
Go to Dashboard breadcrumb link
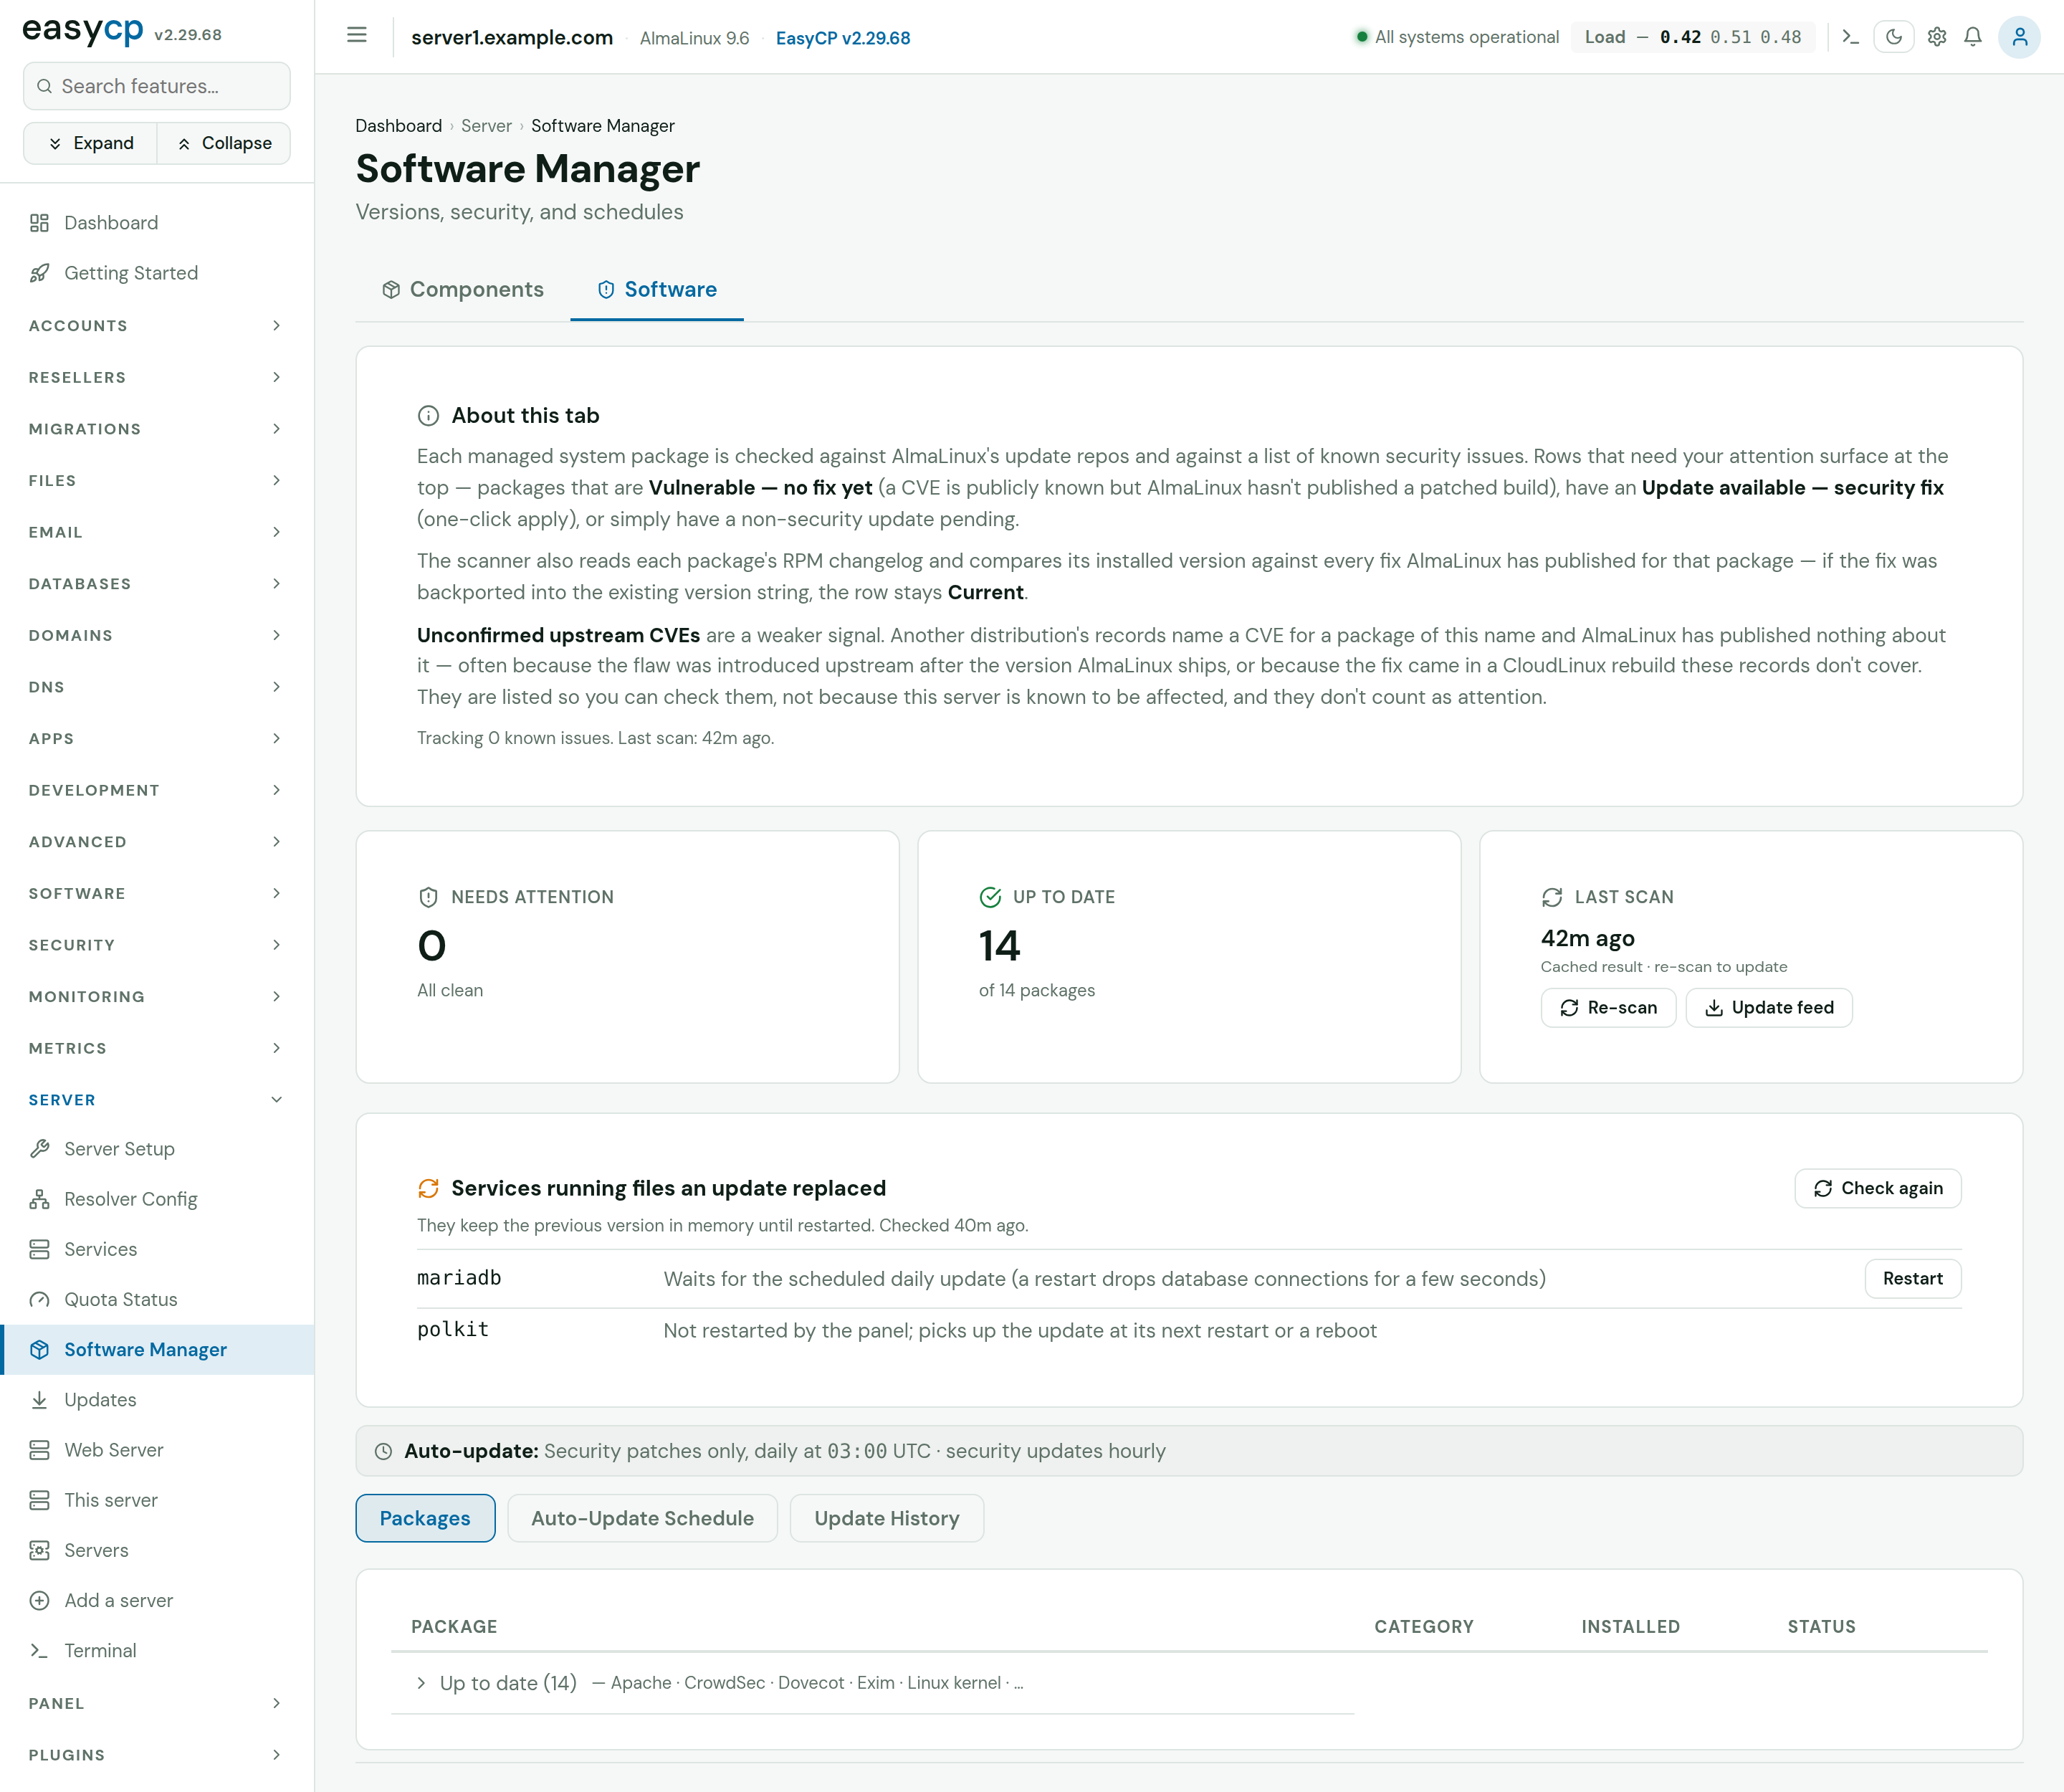pyautogui.click(x=398, y=126)
